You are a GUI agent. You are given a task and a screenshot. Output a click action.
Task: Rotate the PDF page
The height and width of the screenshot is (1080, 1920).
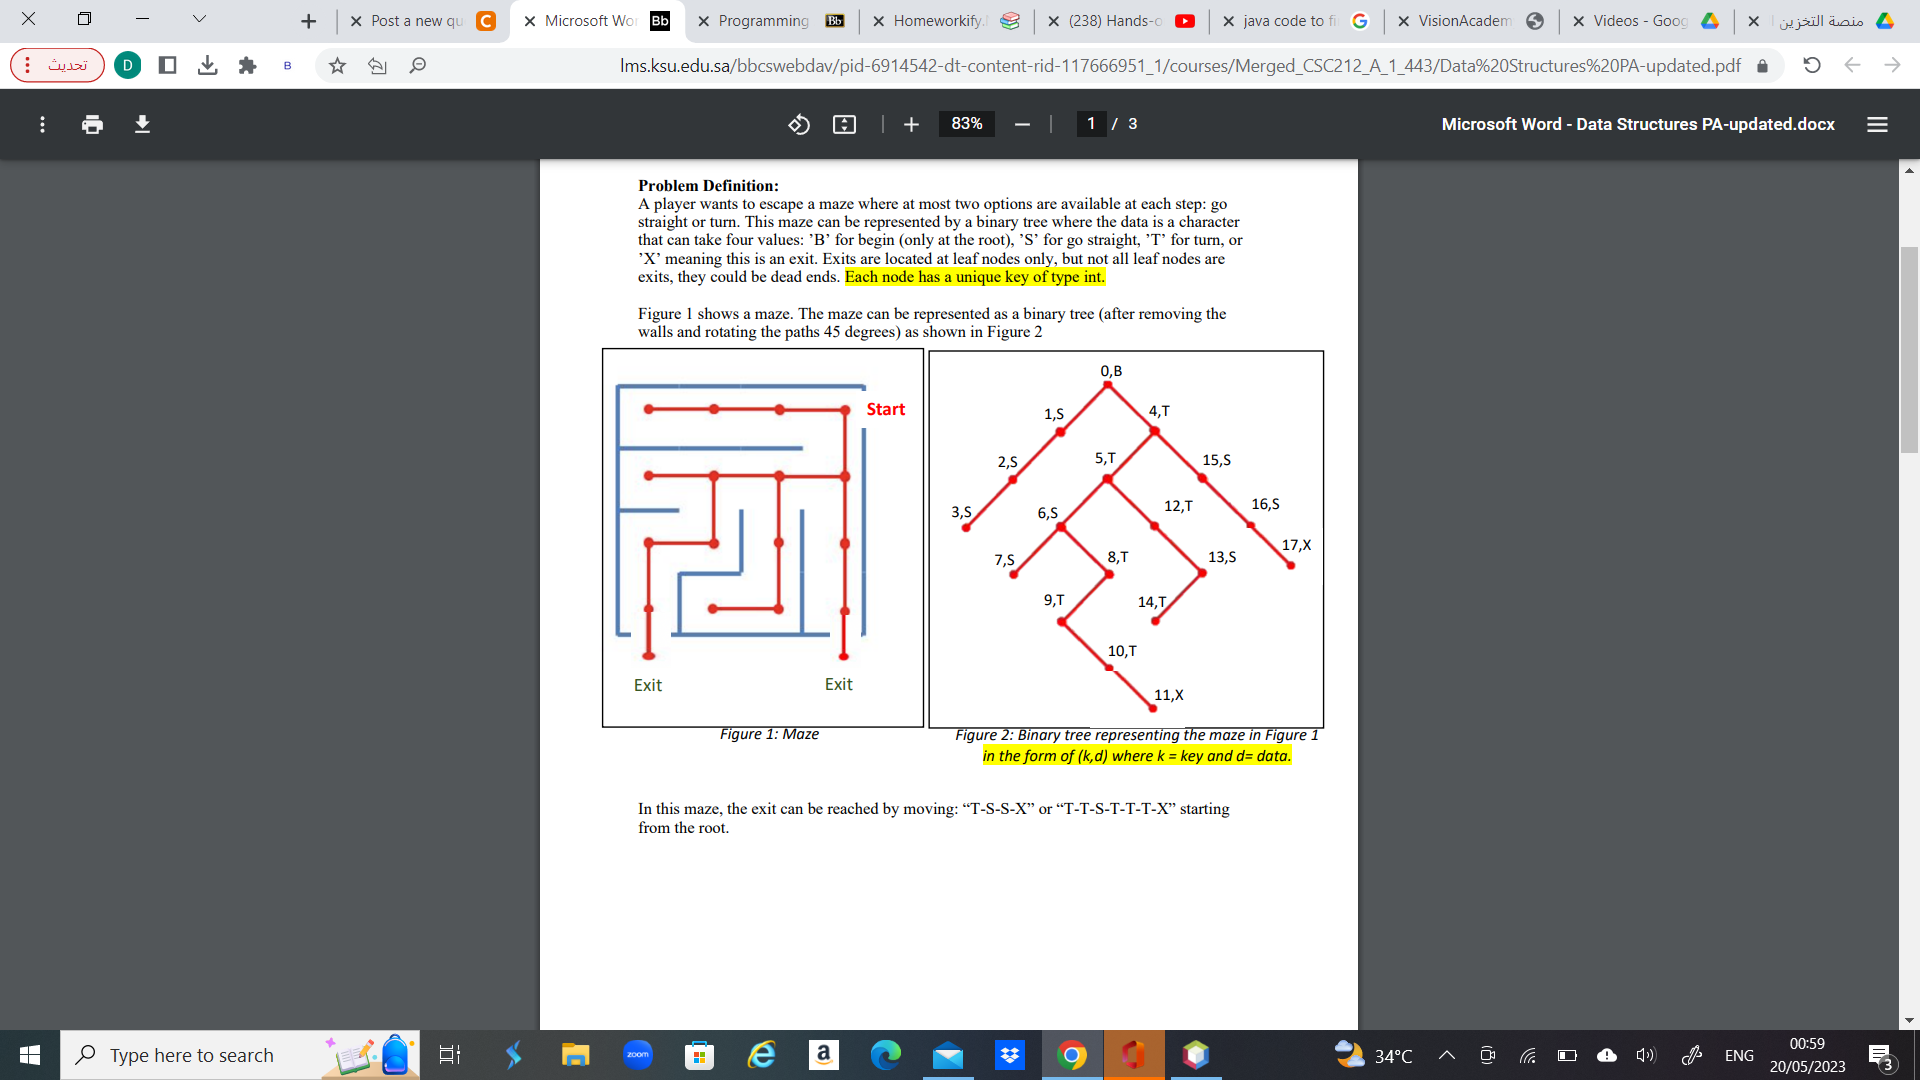799,124
